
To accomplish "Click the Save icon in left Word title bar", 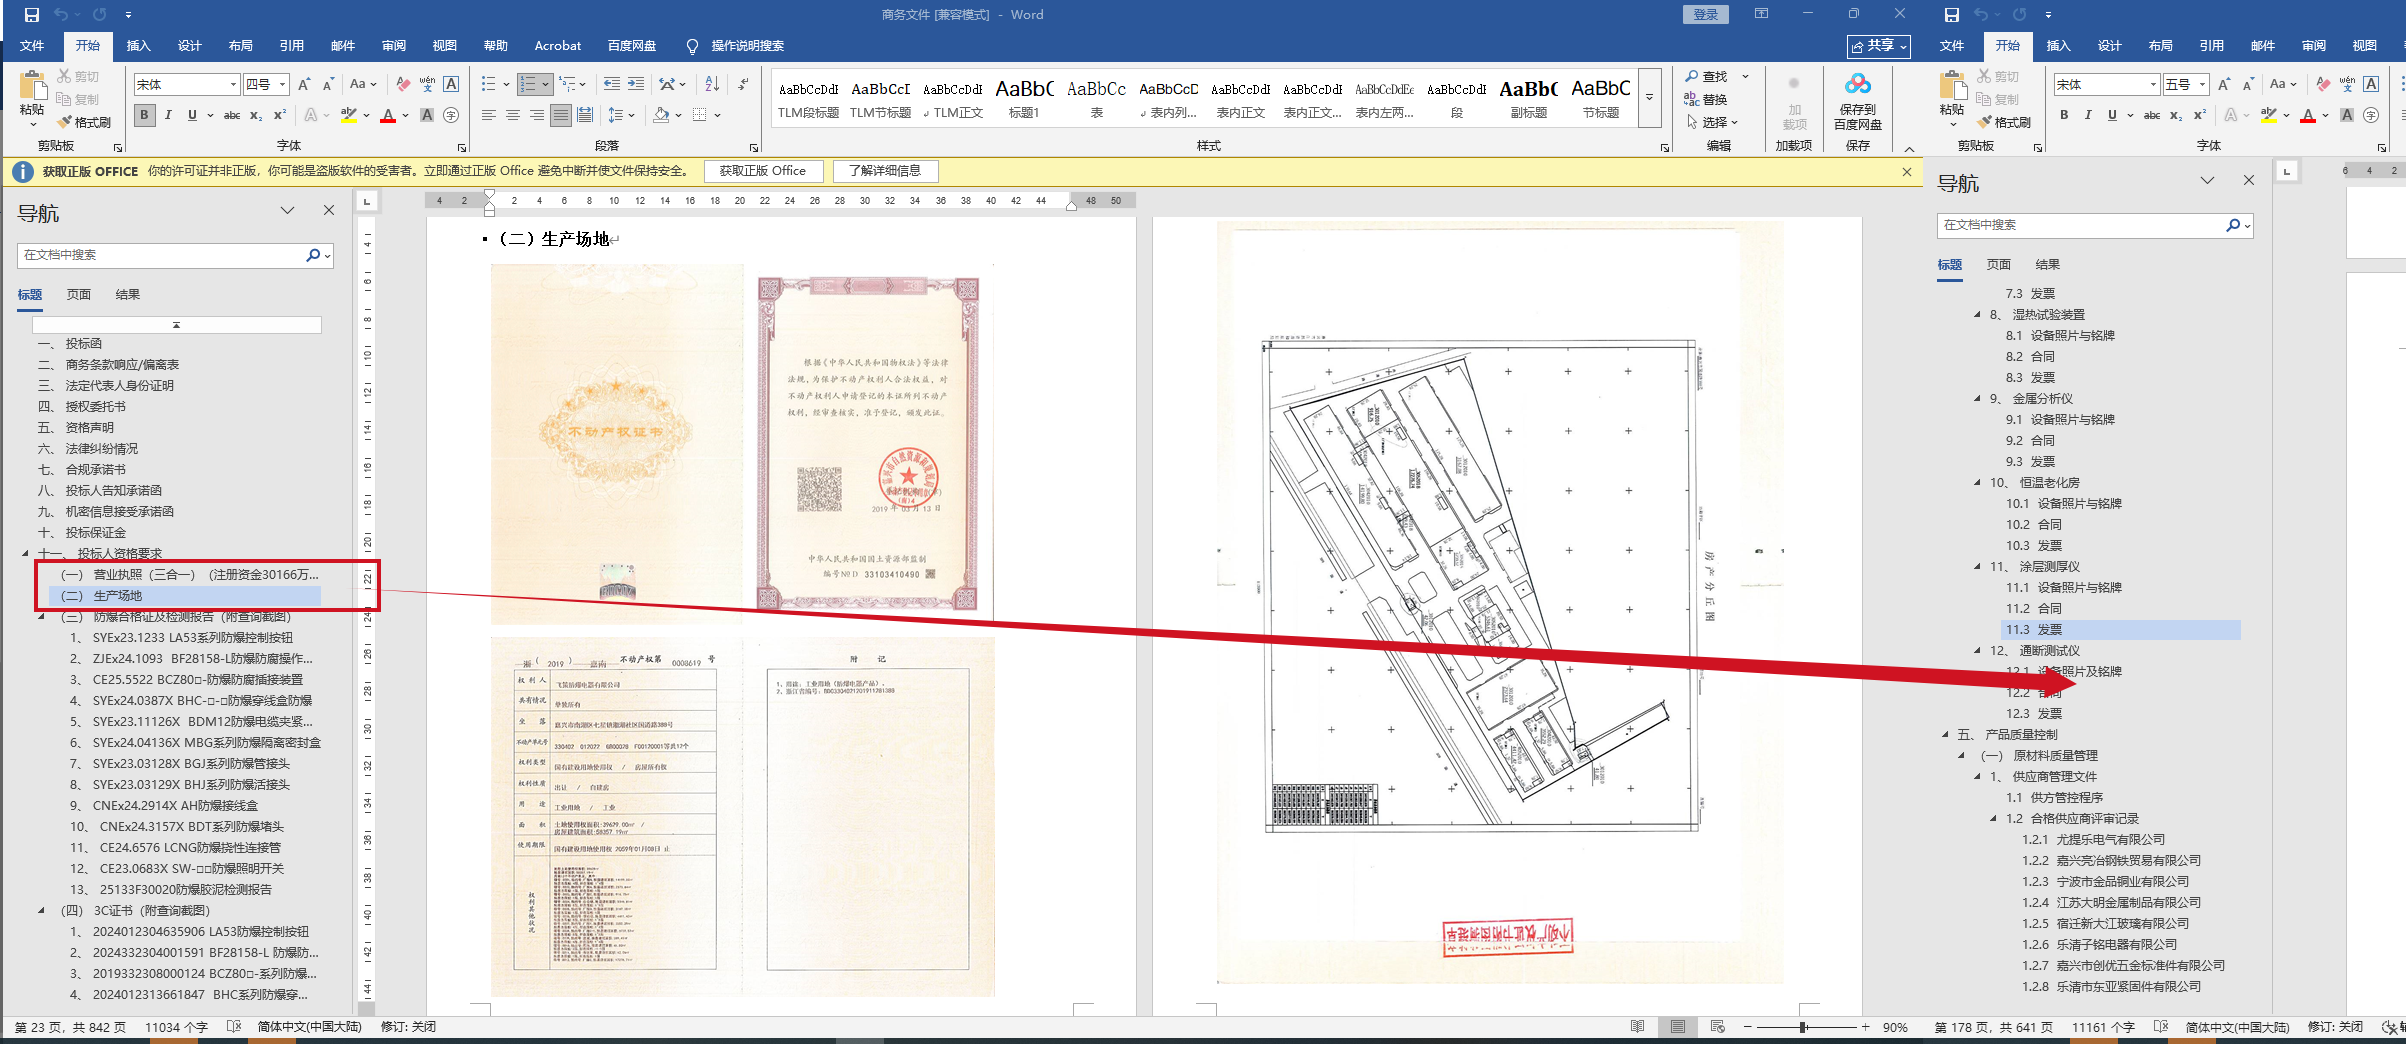I will click(32, 15).
